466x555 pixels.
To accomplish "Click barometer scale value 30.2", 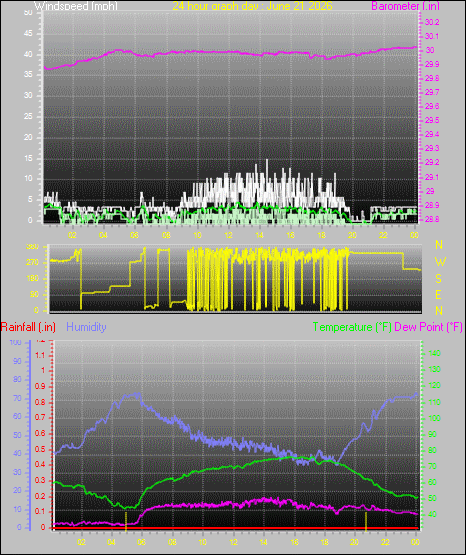I will [432, 22].
